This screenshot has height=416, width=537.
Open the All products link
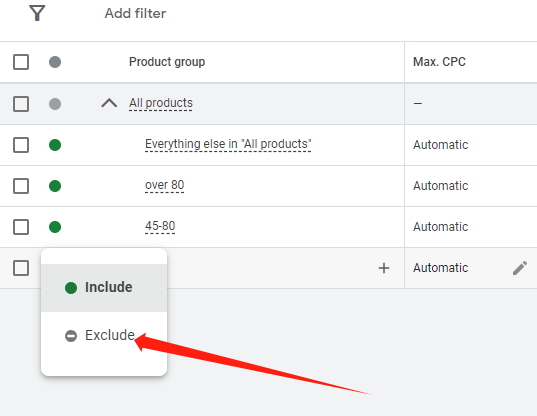[x=161, y=103]
